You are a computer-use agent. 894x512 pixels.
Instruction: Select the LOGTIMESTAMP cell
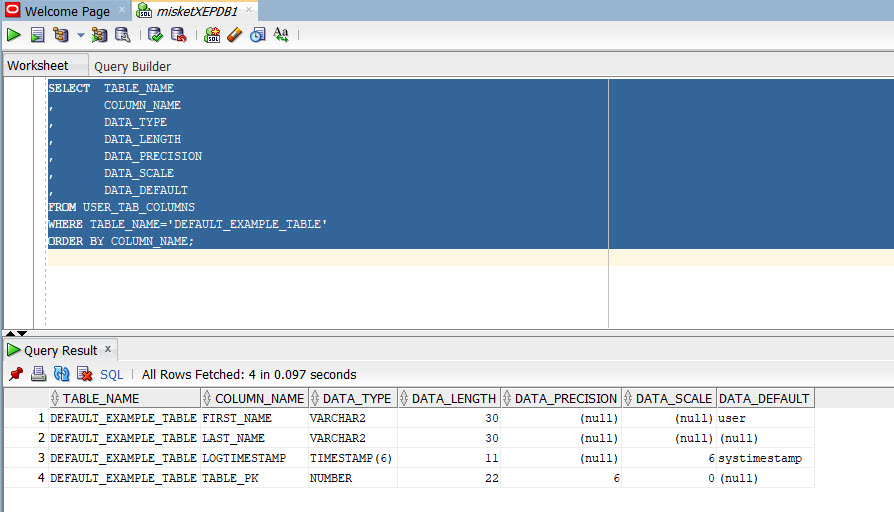254,458
